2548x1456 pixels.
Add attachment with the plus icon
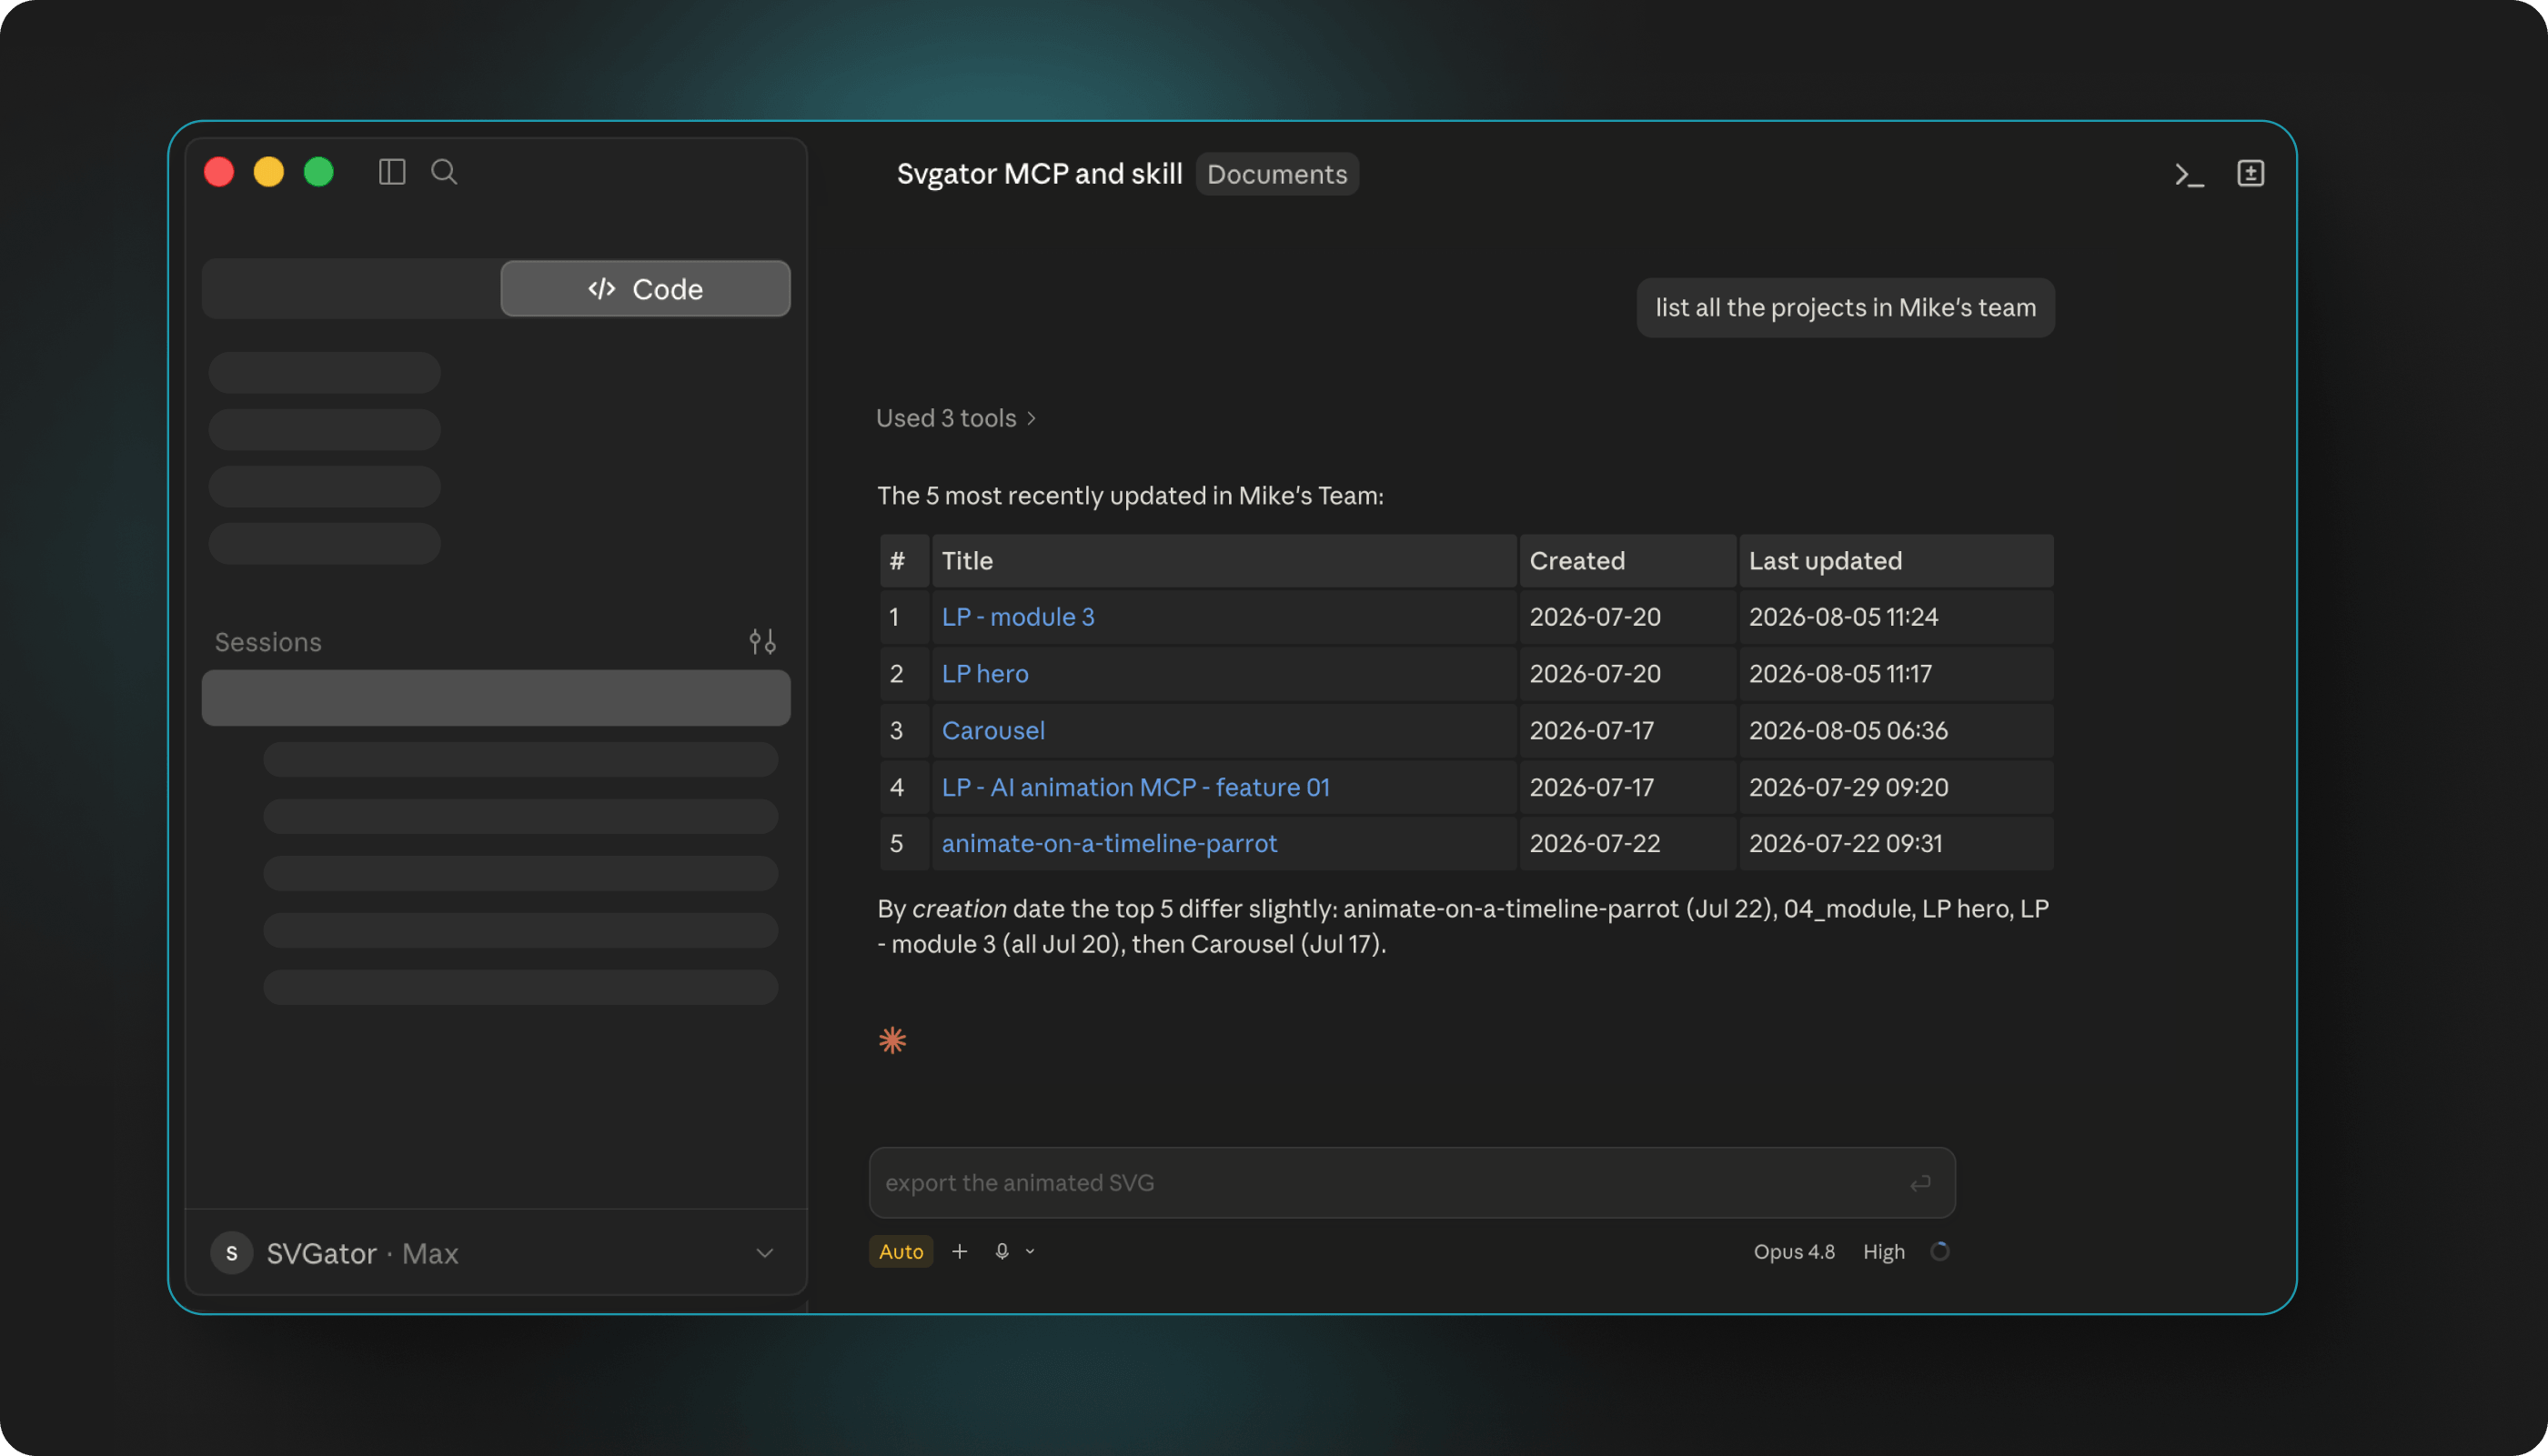959,1251
